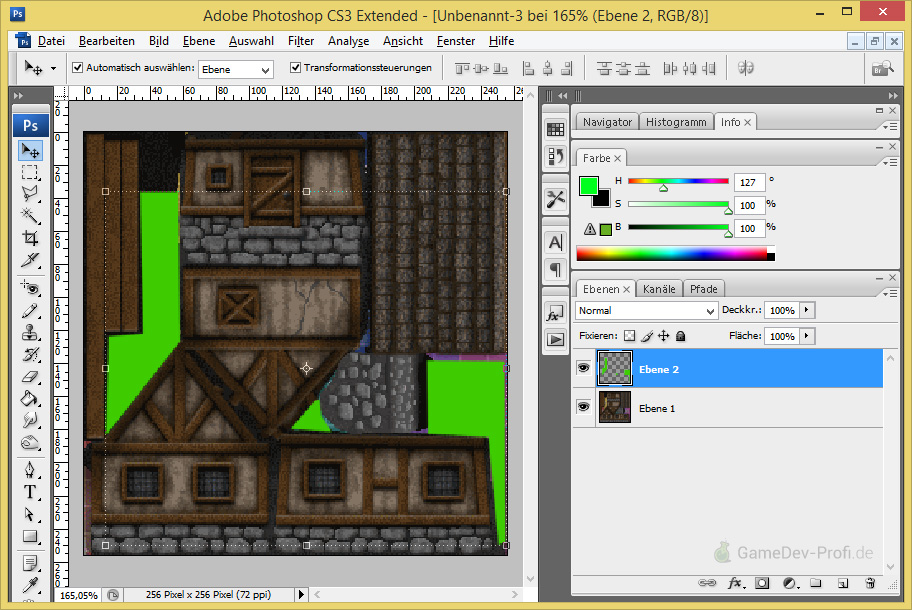
Task: Choose the Polygonal Lasso tool
Action: [30, 194]
